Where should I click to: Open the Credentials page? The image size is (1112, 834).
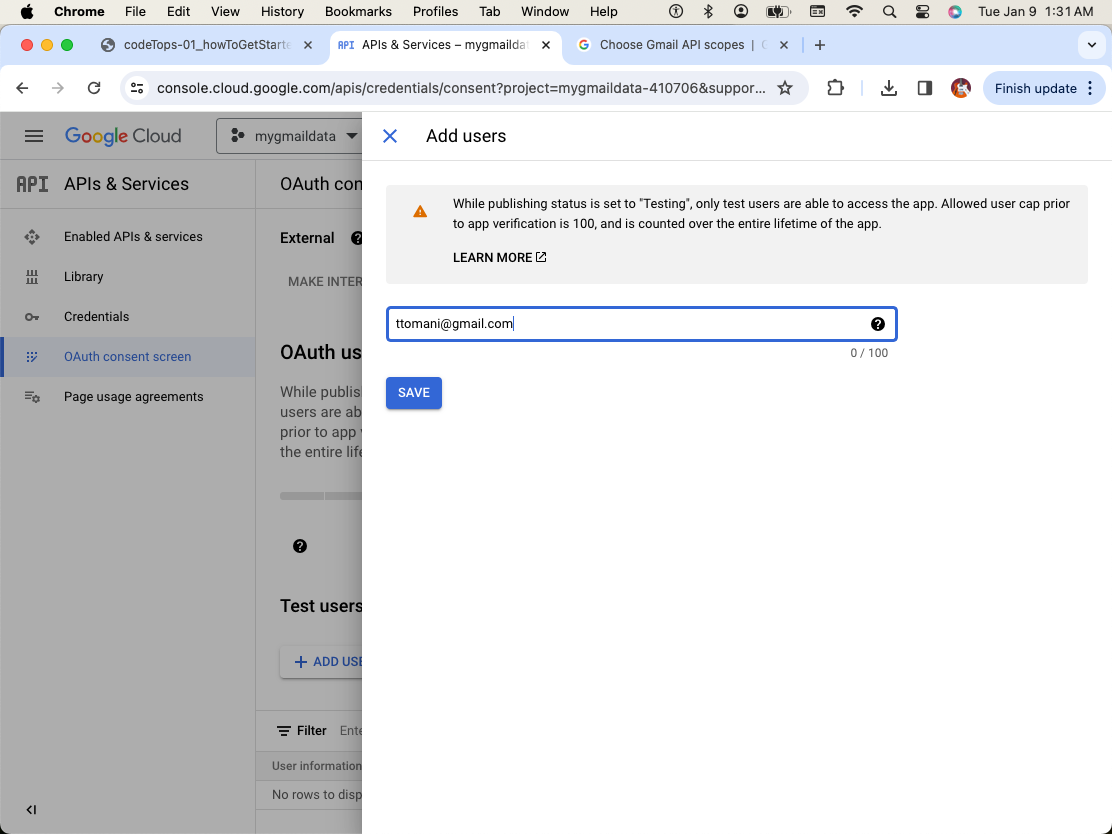[x=96, y=316]
